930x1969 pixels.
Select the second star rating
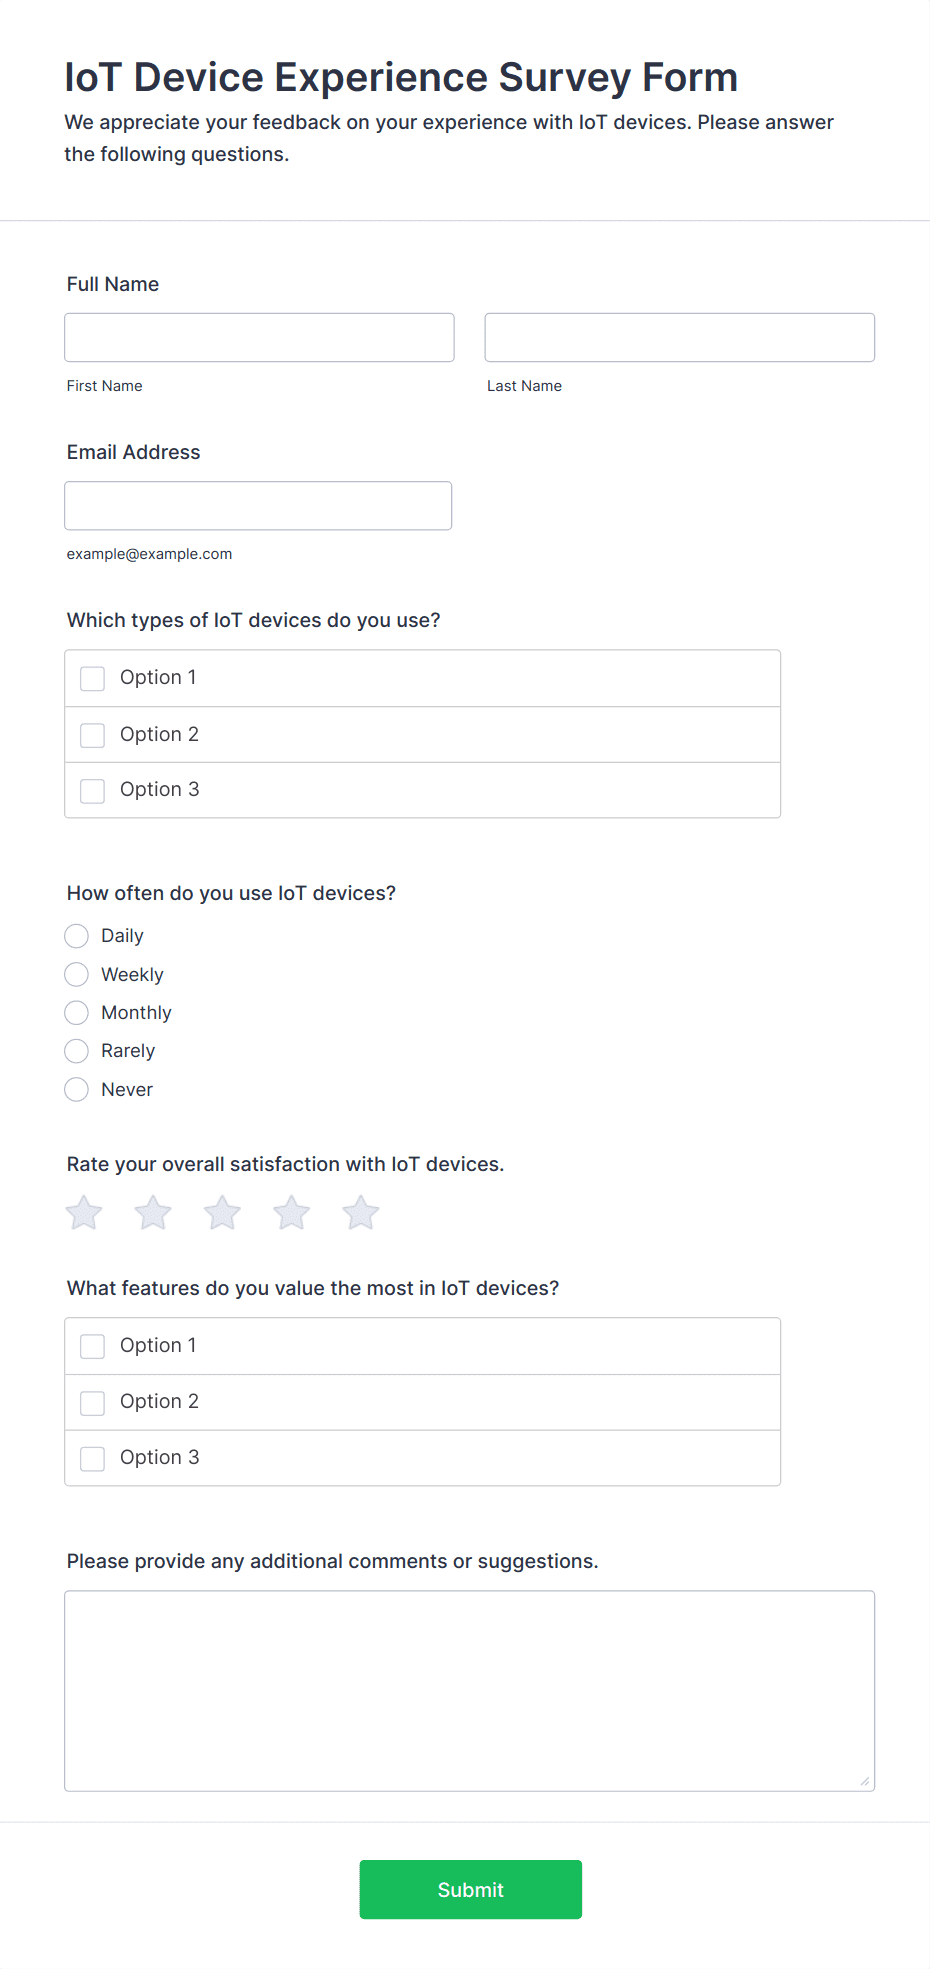[153, 1213]
